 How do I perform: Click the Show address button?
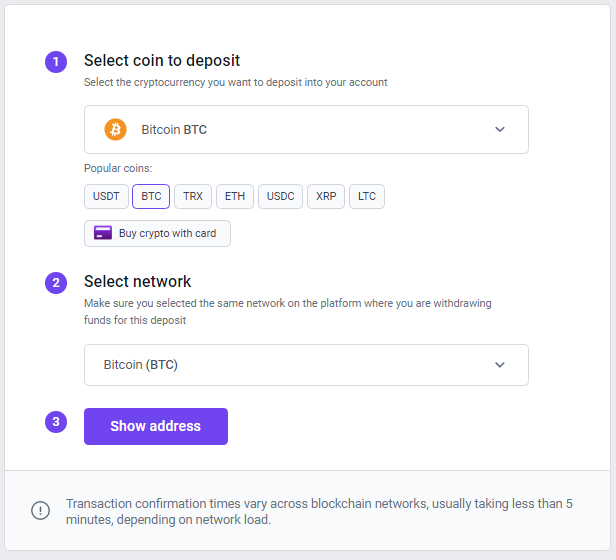(x=156, y=426)
